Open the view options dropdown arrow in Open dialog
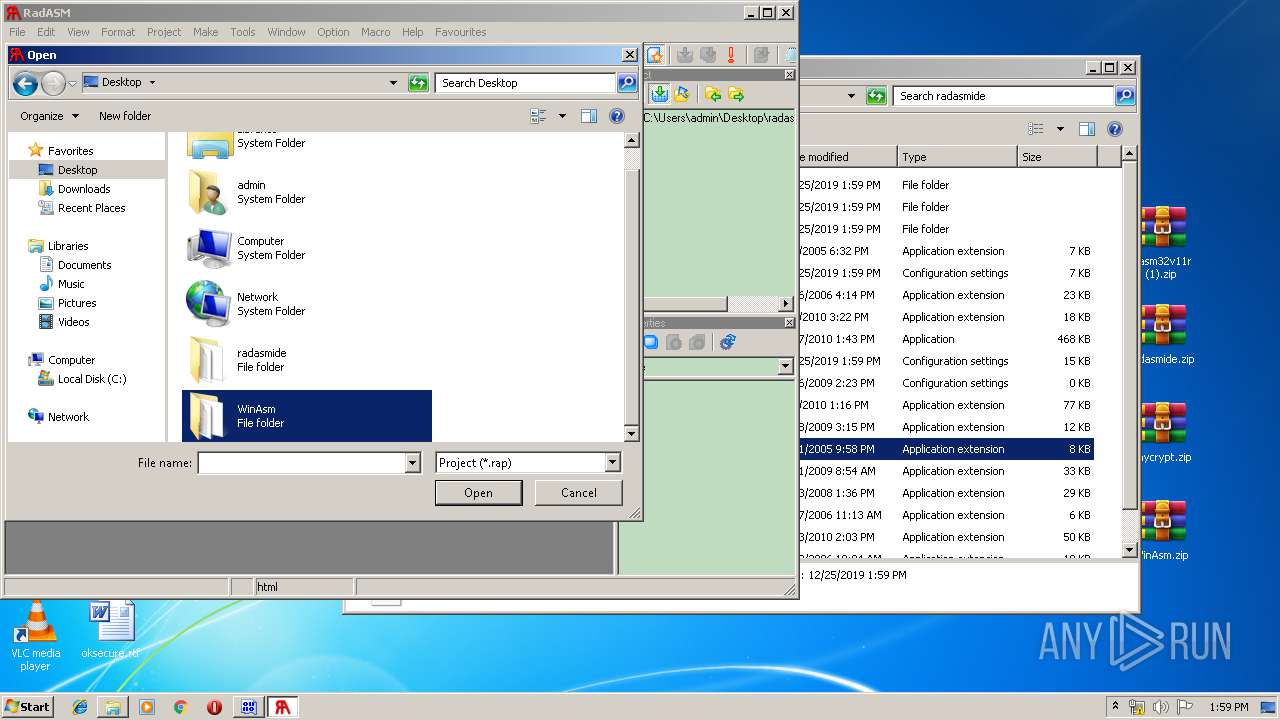Image resolution: width=1280 pixels, height=720 pixels. pos(562,116)
